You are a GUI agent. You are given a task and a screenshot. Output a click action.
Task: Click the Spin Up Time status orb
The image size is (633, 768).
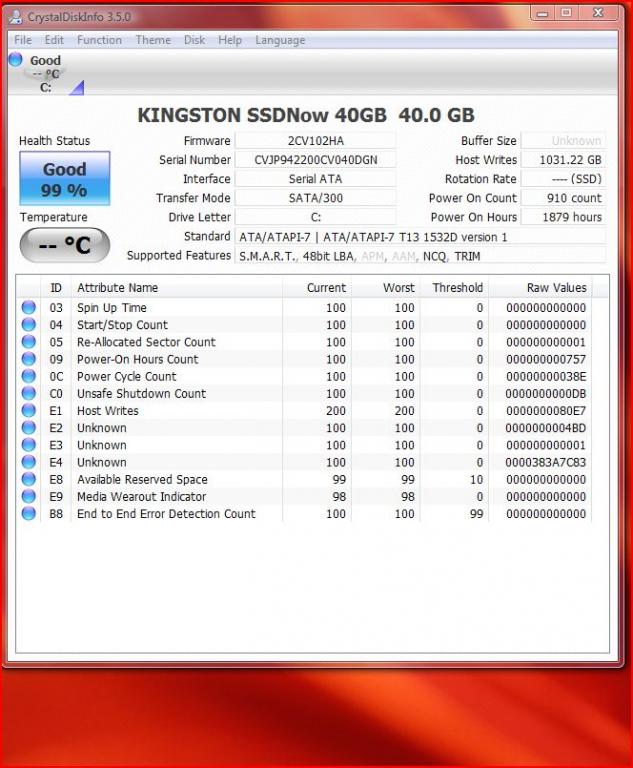[x=29, y=308]
